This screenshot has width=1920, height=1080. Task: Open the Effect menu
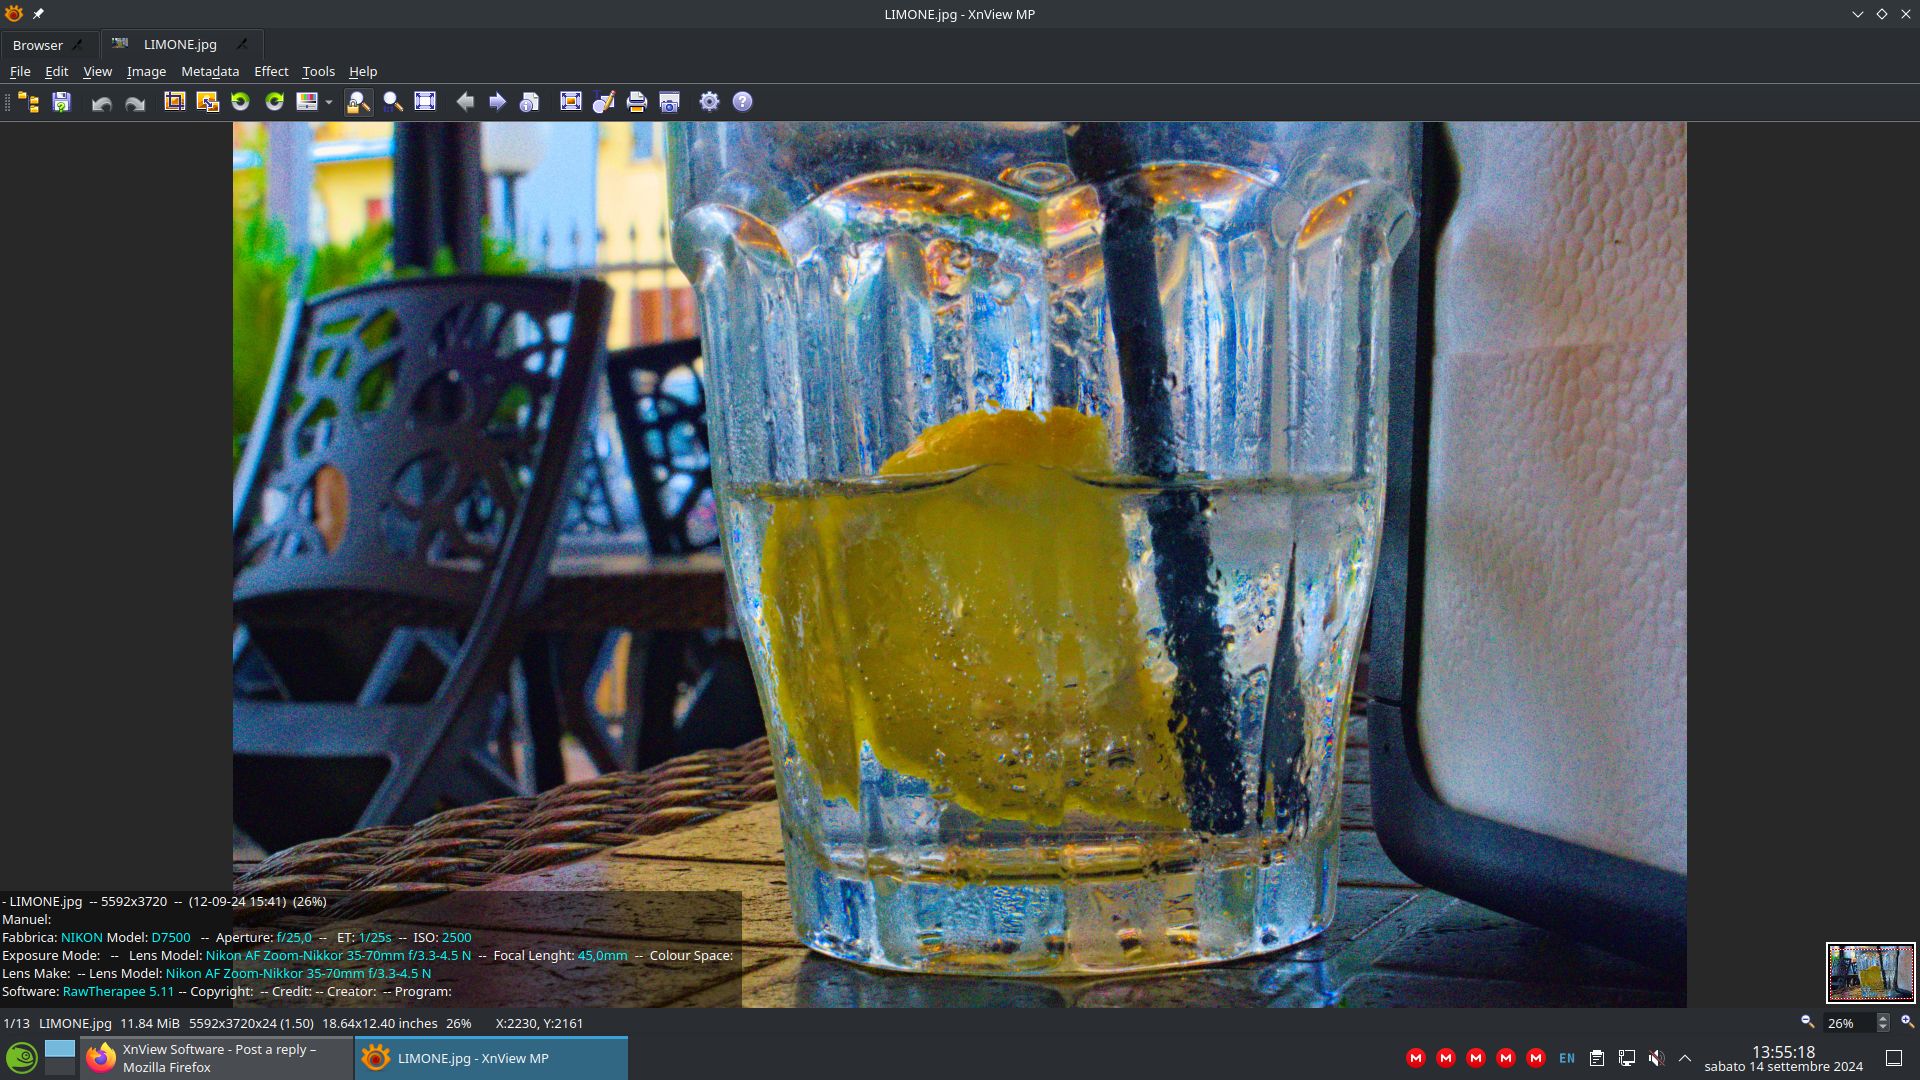point(270,71)
